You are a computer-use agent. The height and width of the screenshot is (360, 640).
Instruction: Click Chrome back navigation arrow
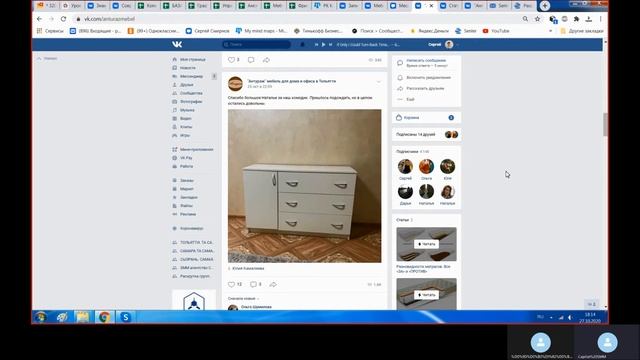tap(39, 19)
